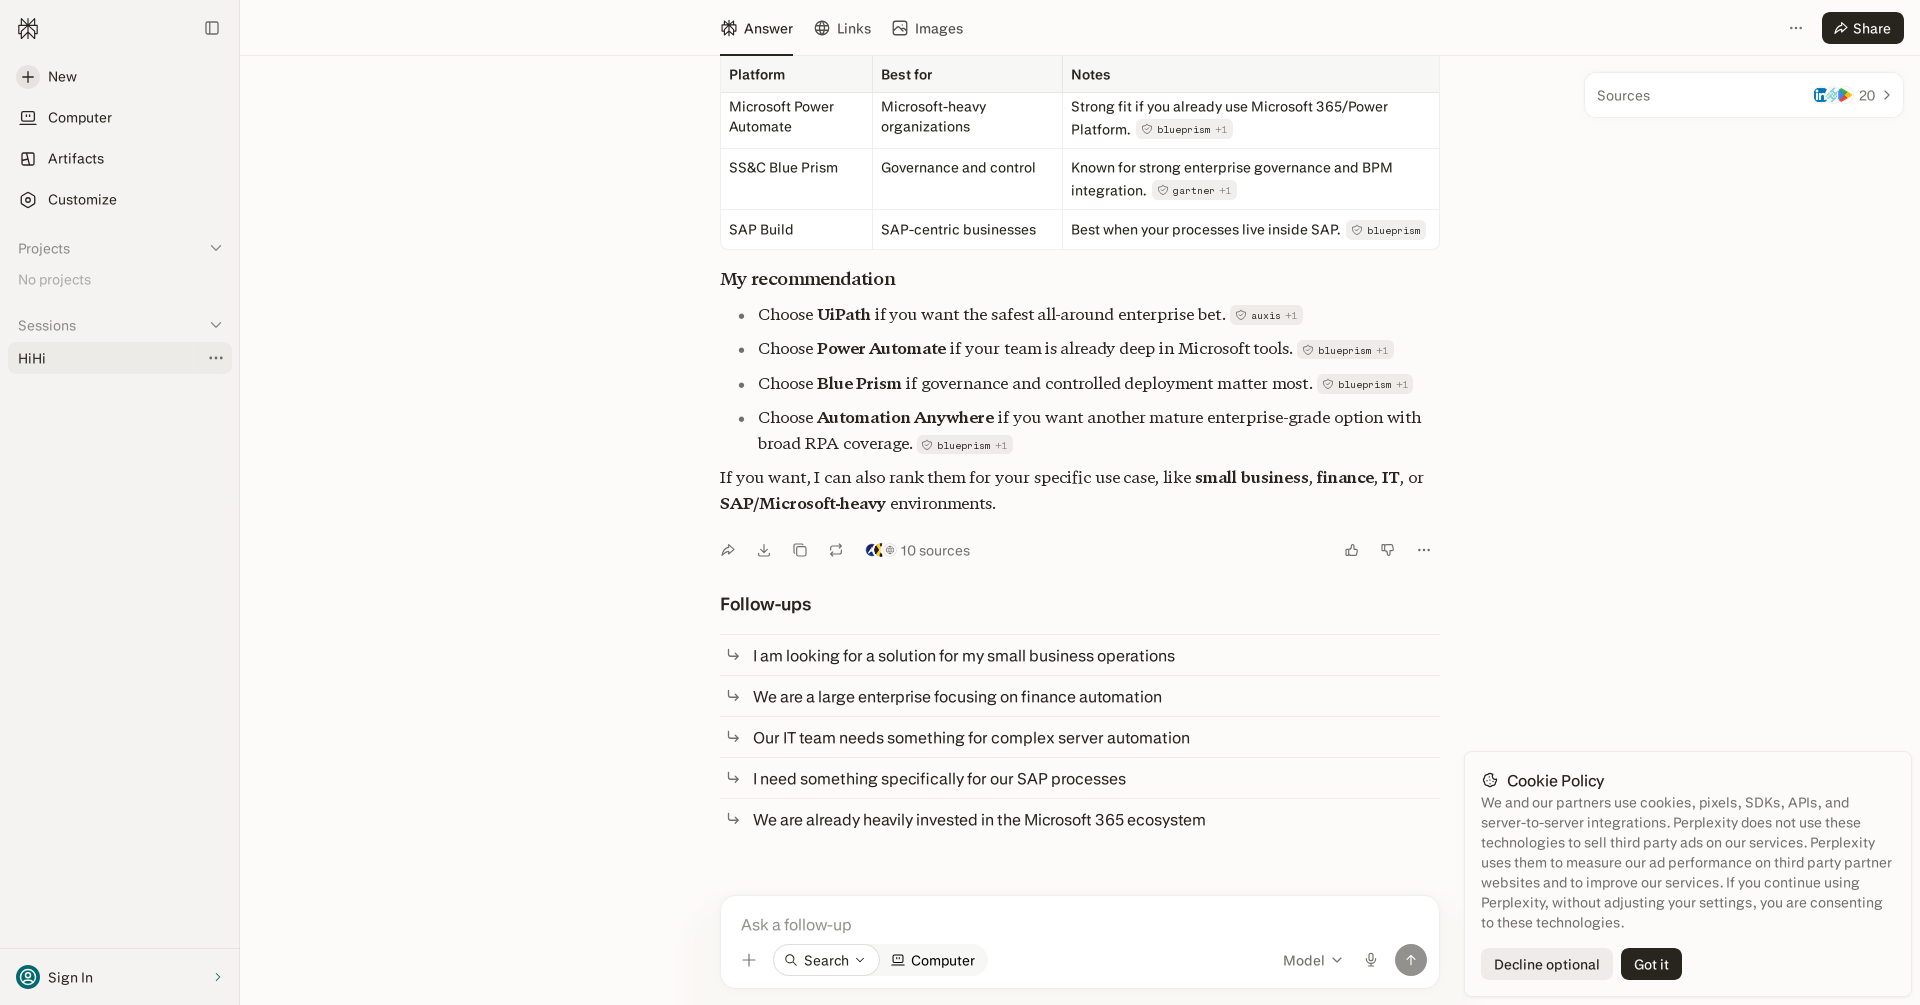Toggle the Computer mode in the prompt box
This screenshot has width=1920, height=1005.
point(933,960)
